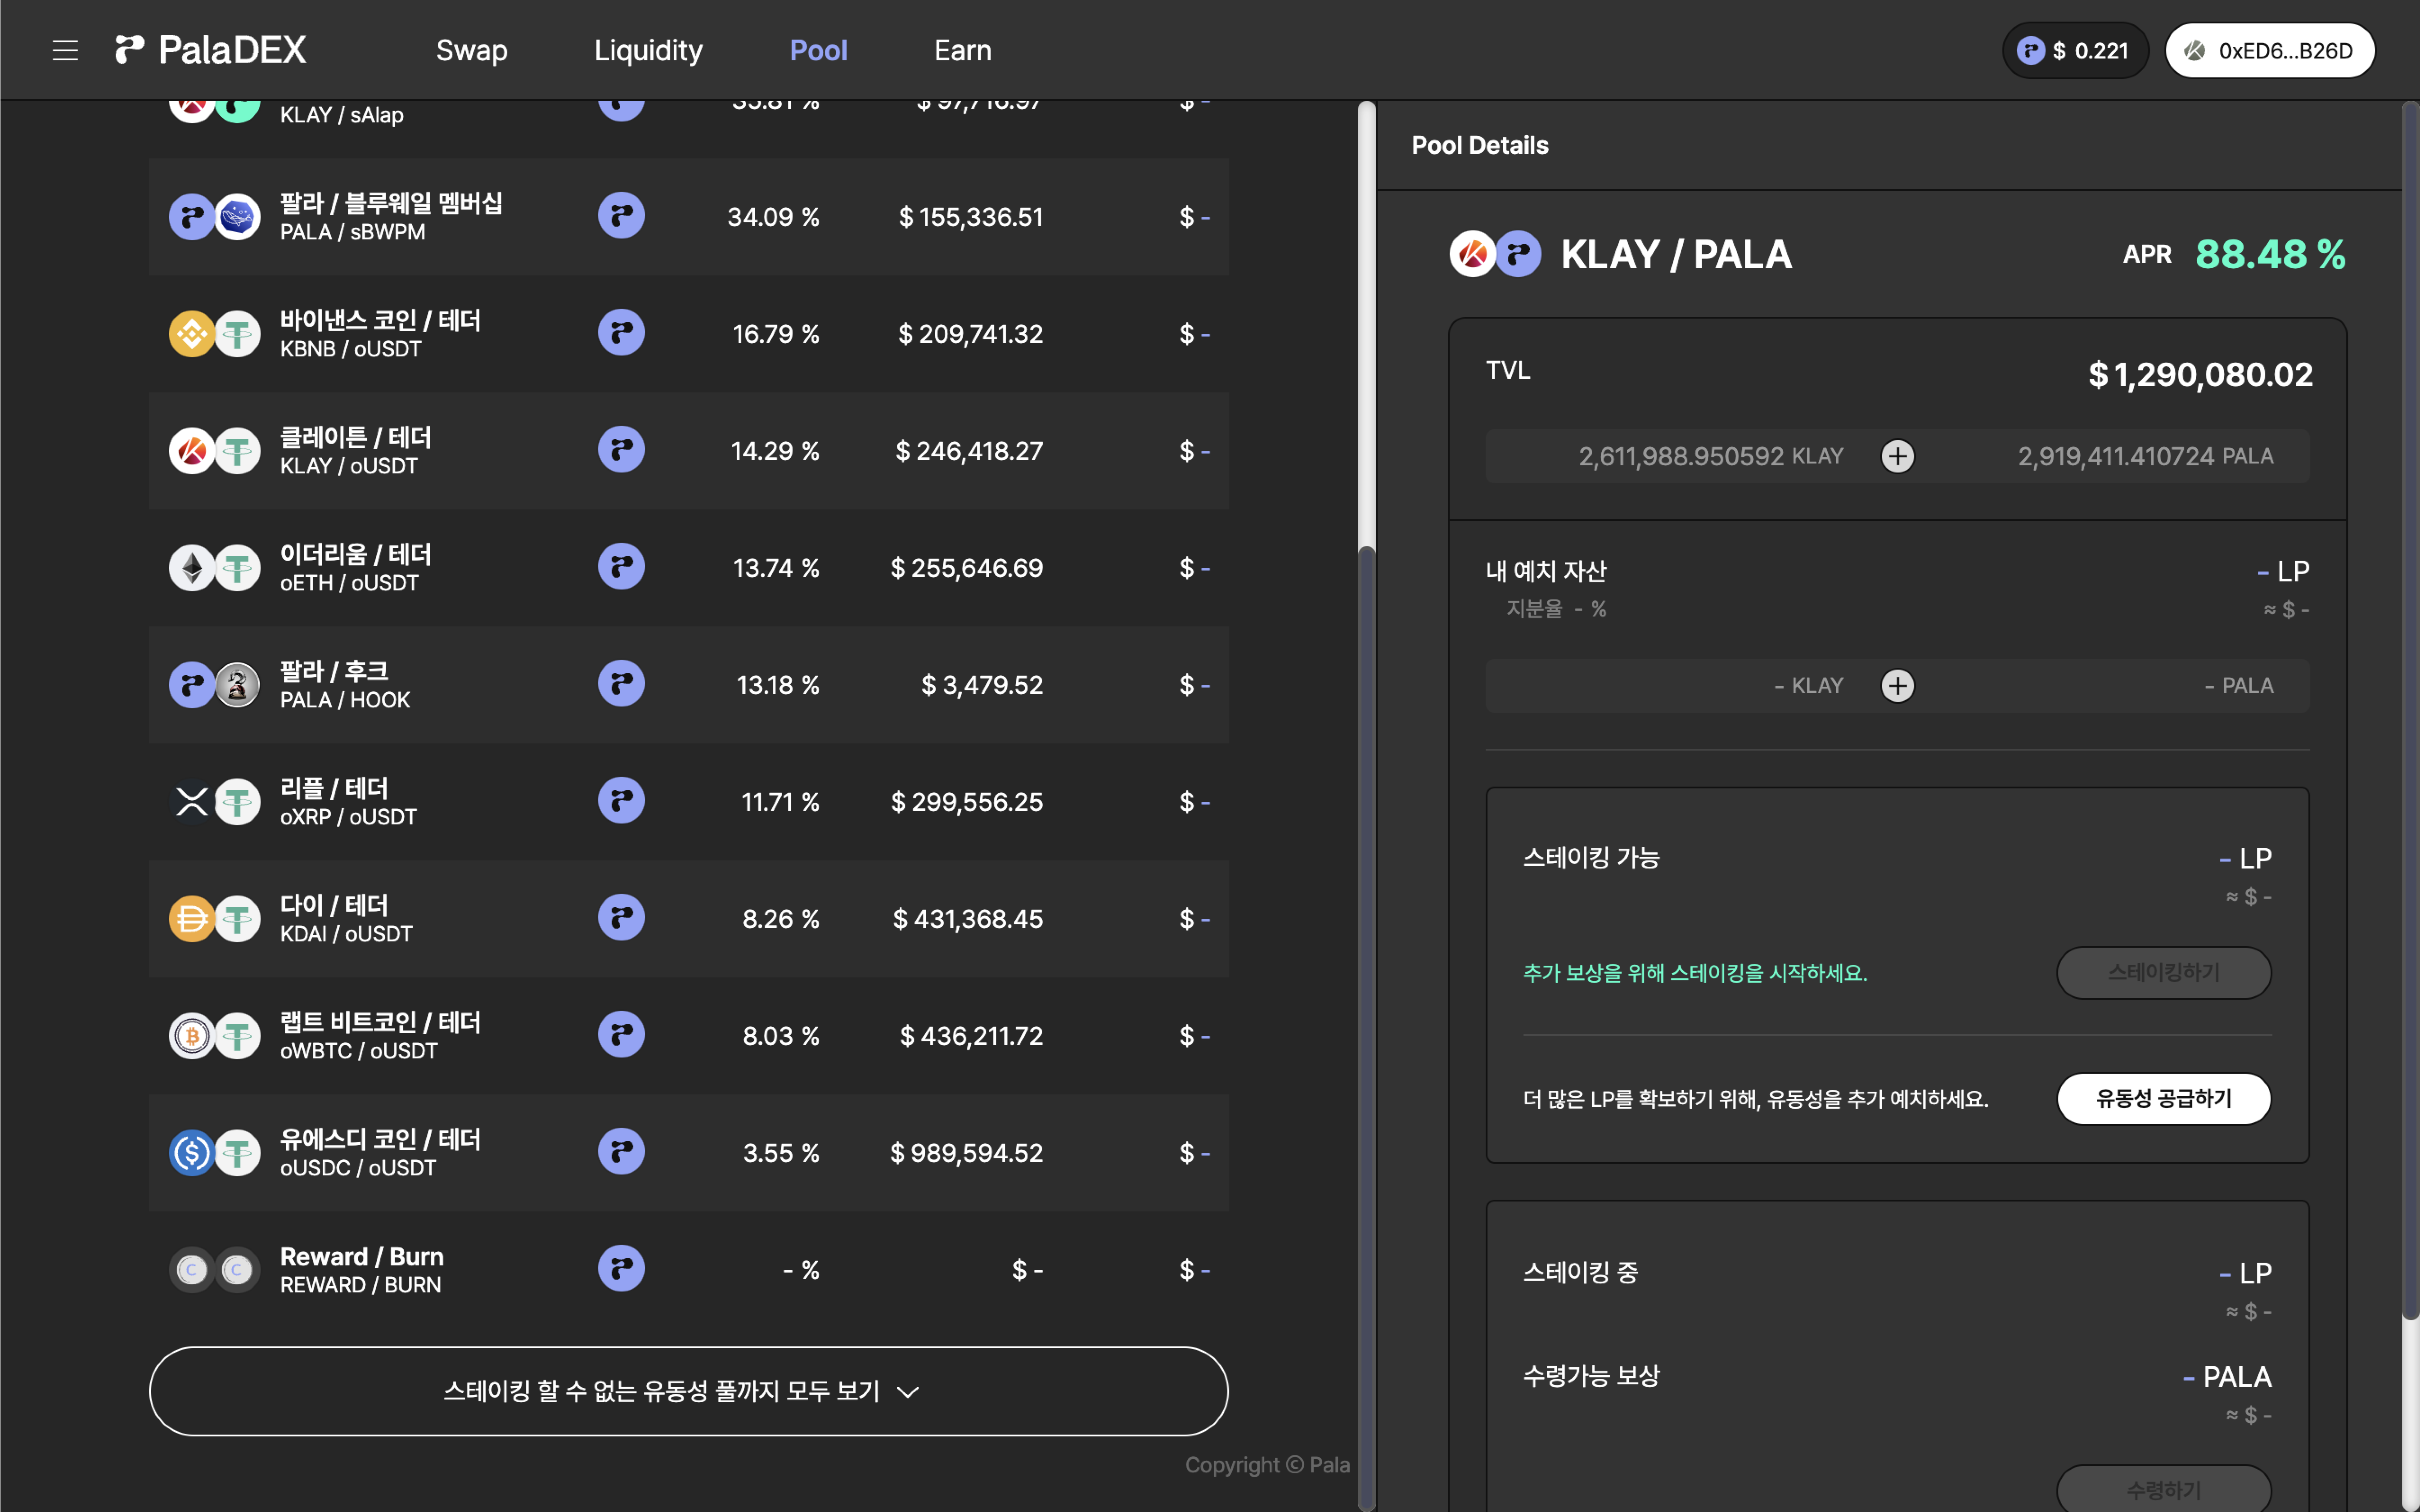This screenshot has width=2420, height=1512.
Task: Click the 16.79 % APR value
Action: coord(776,334)
